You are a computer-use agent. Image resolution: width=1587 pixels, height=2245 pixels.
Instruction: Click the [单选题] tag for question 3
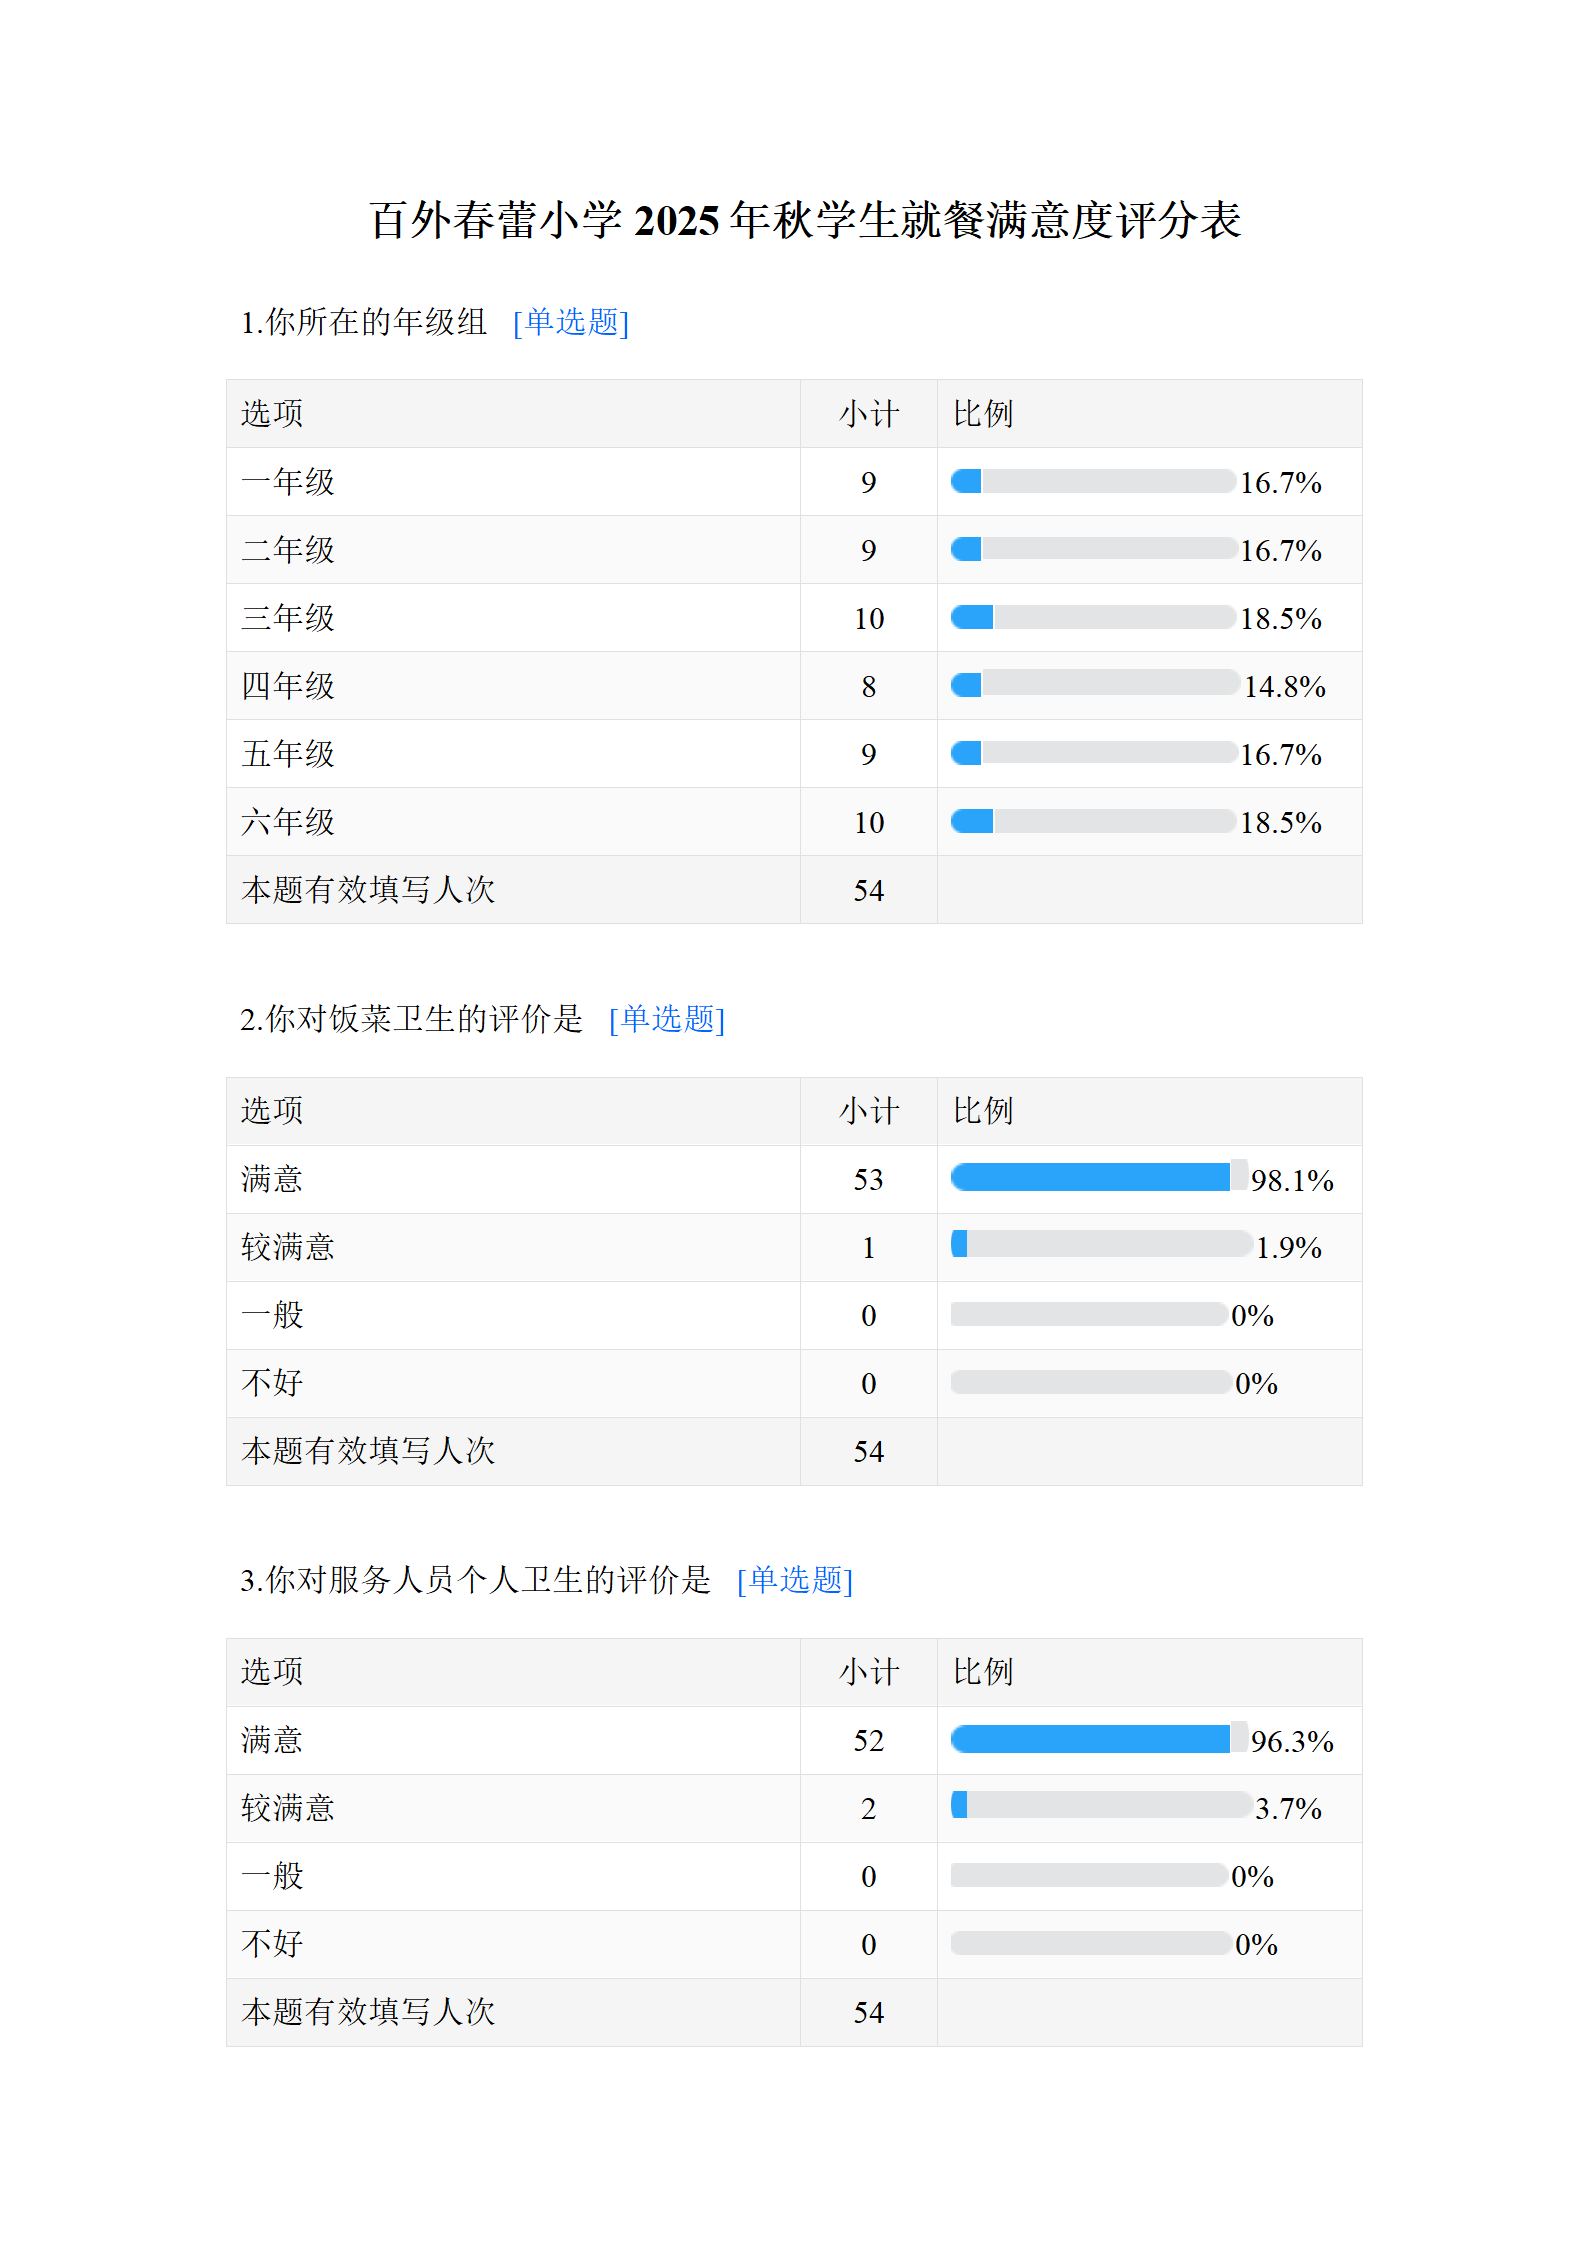794,1580
